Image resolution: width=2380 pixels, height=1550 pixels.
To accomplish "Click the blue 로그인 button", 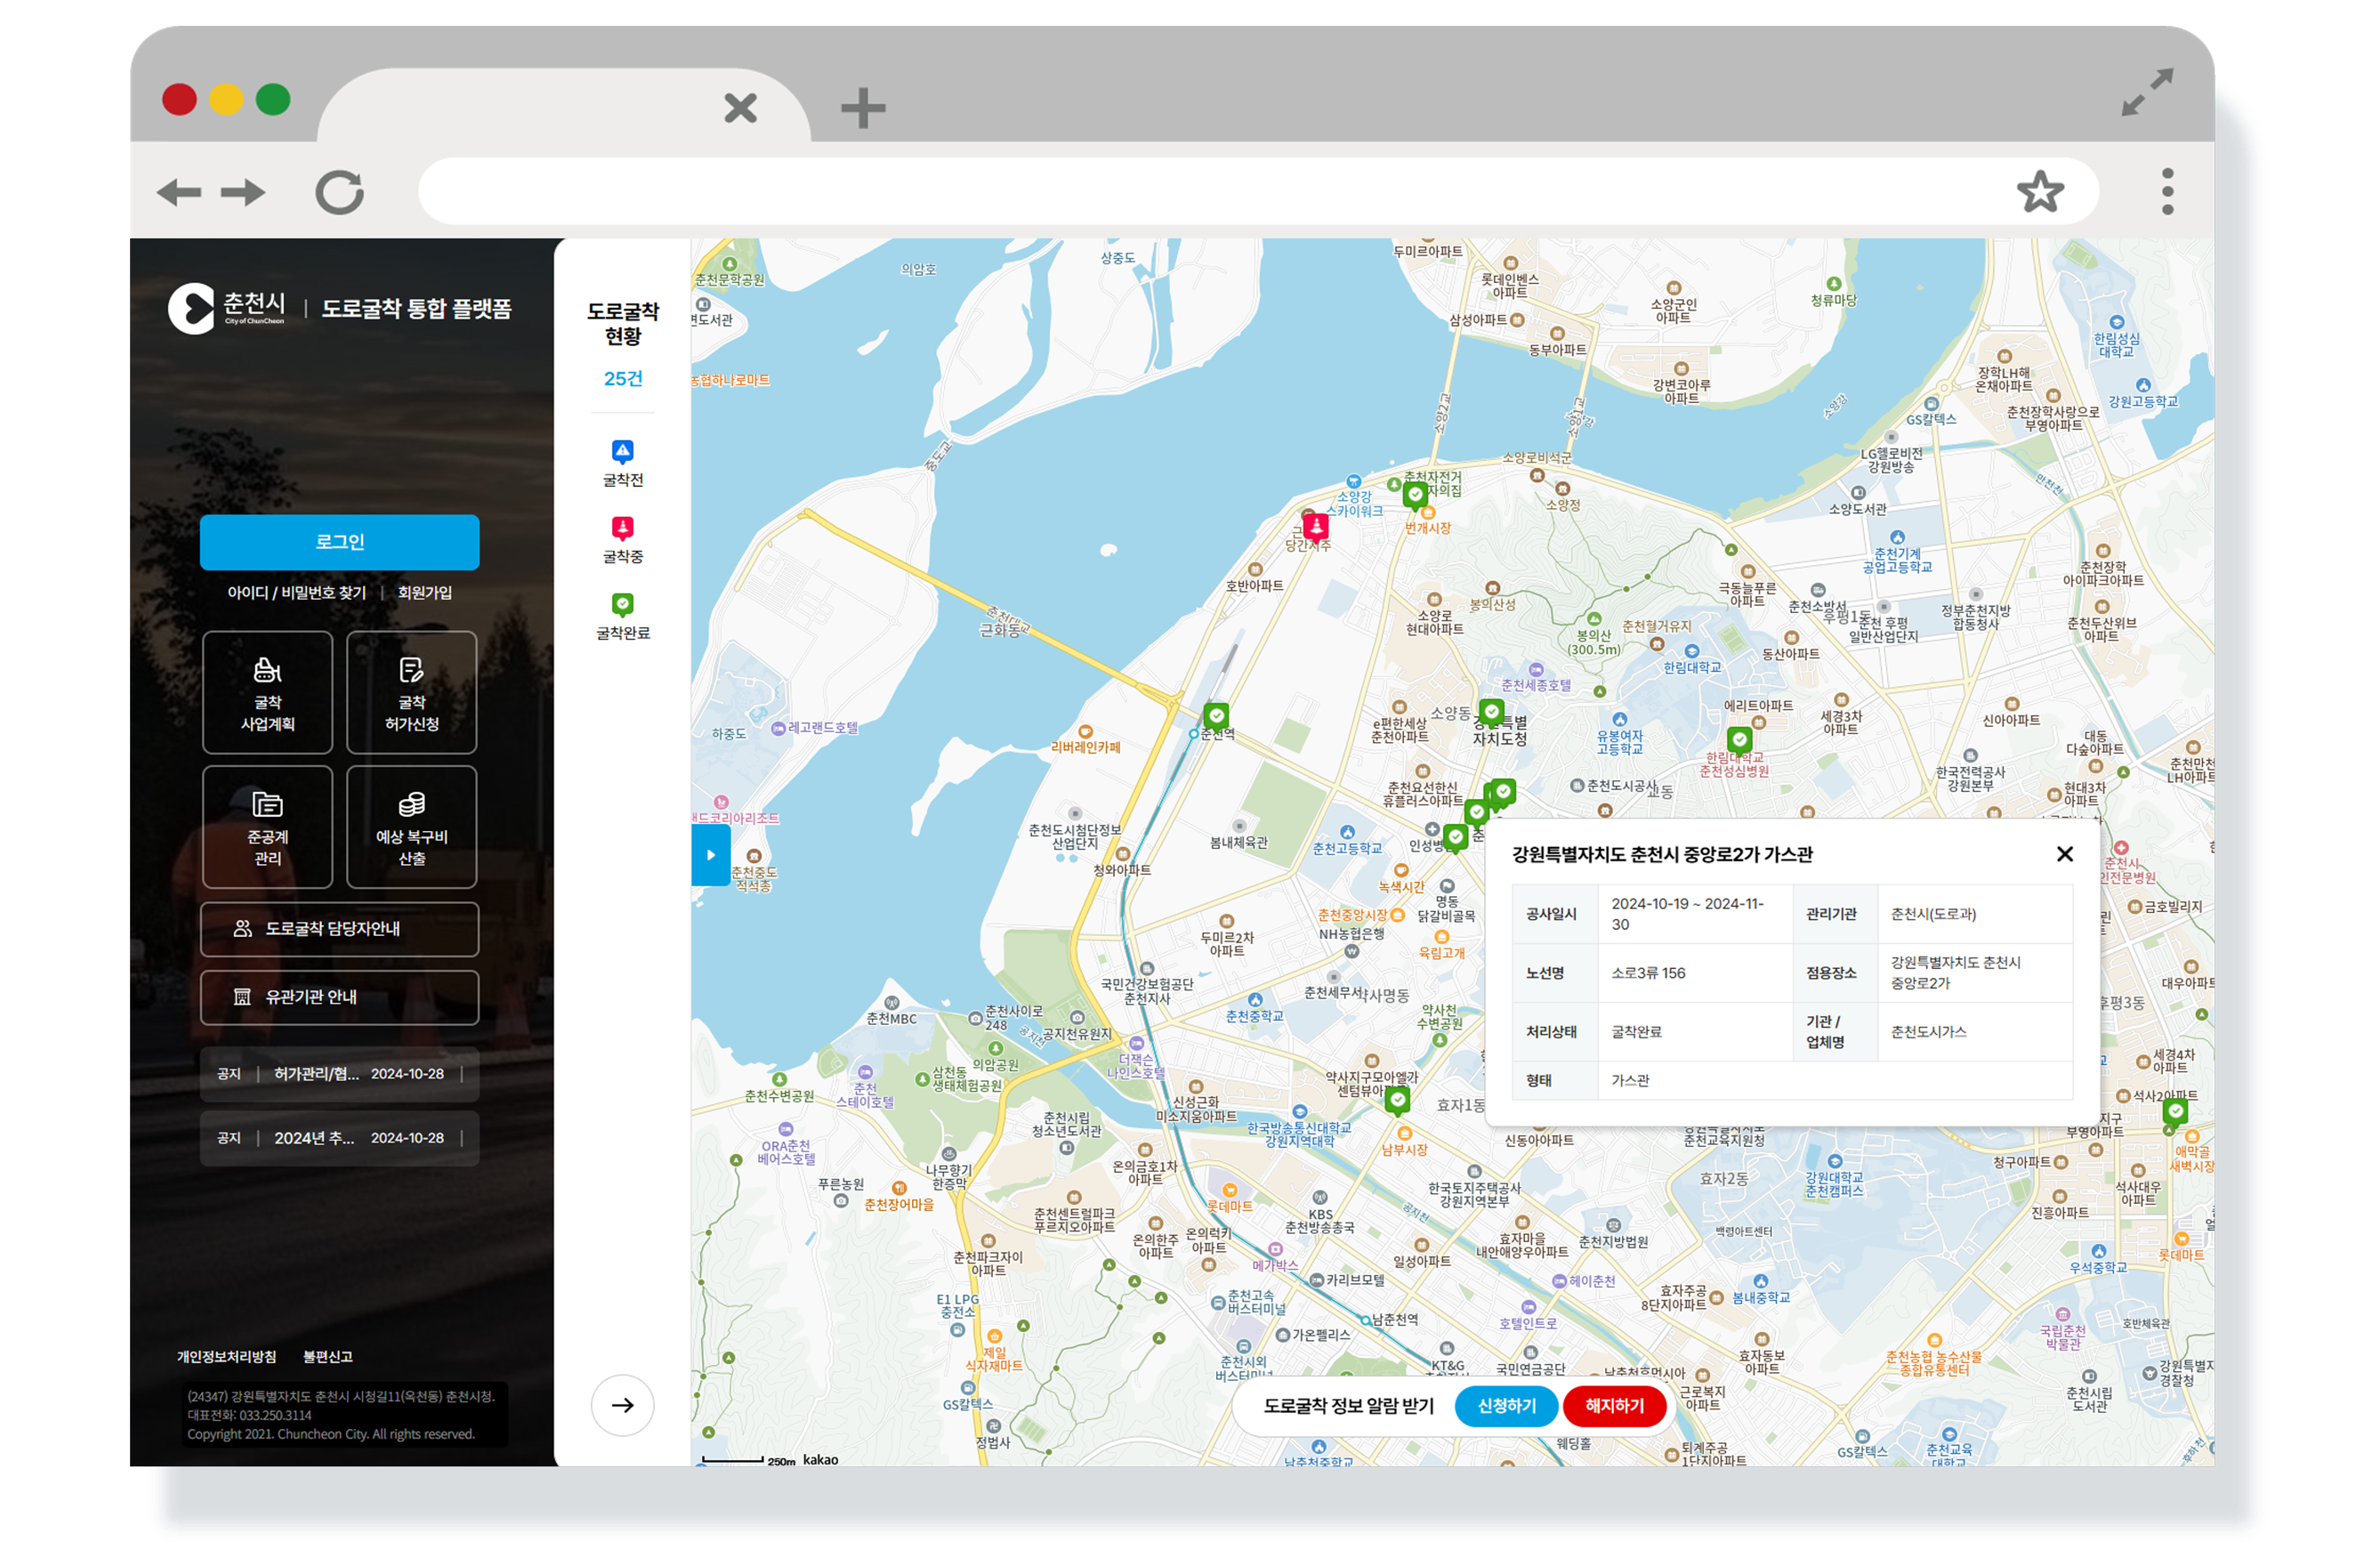I will coord(340,542).
